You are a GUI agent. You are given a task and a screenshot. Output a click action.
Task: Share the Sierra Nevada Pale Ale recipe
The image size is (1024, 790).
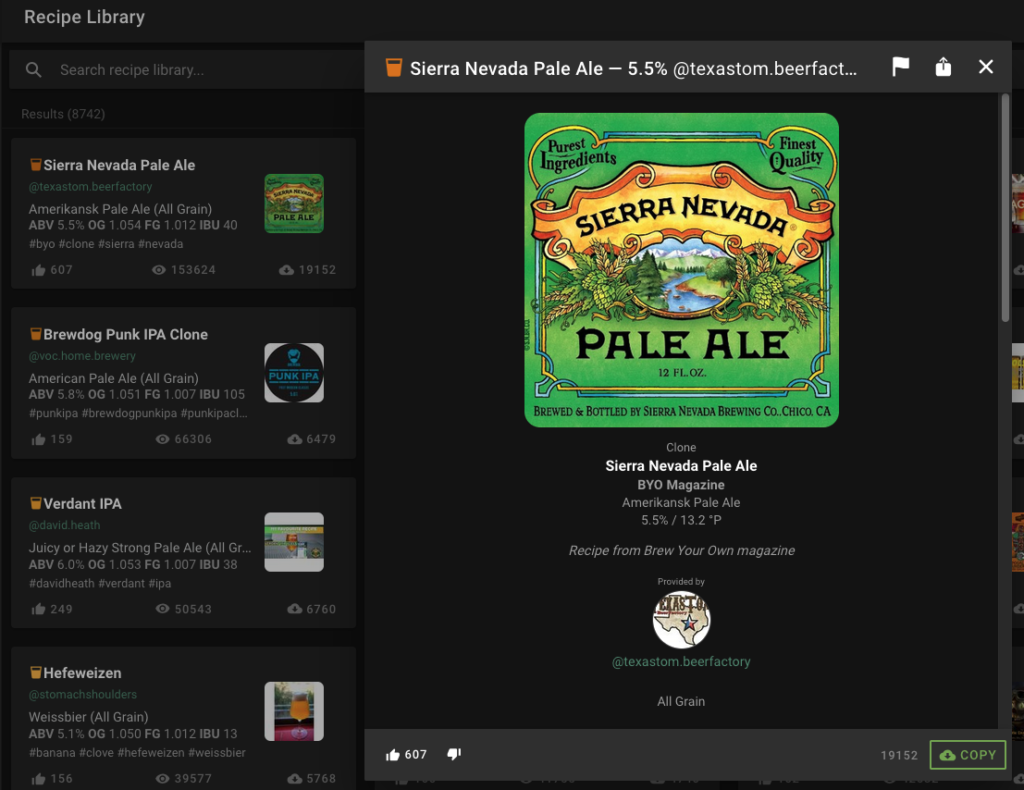coord(943,67)
